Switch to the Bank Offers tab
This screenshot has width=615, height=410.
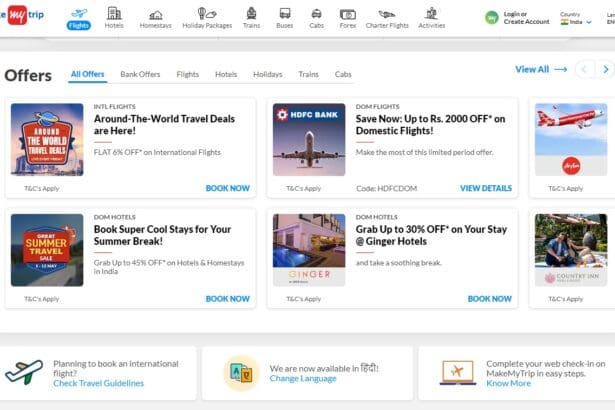pyautogui.click(x=140, y=74)
